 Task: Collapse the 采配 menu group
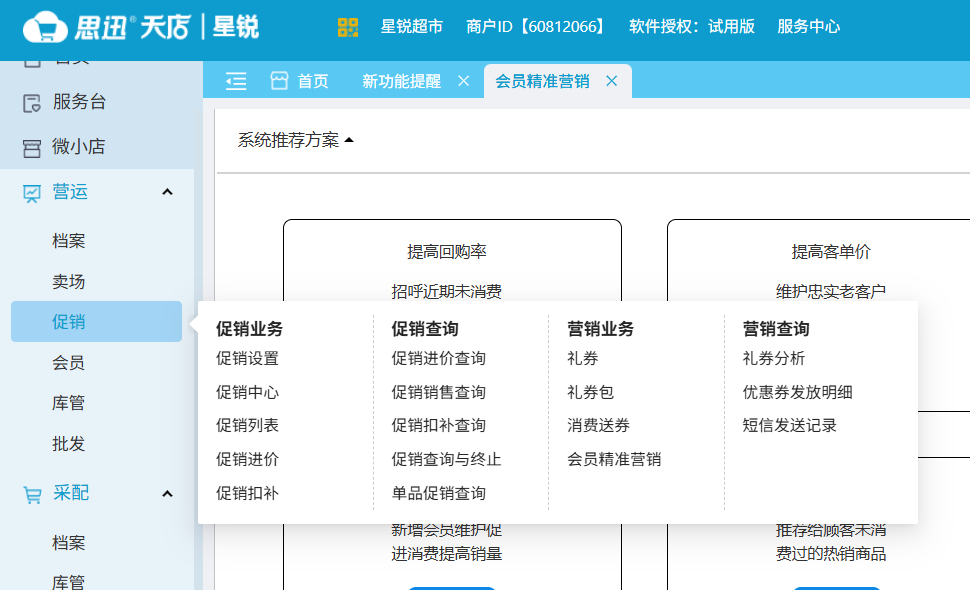coord(168,494)
